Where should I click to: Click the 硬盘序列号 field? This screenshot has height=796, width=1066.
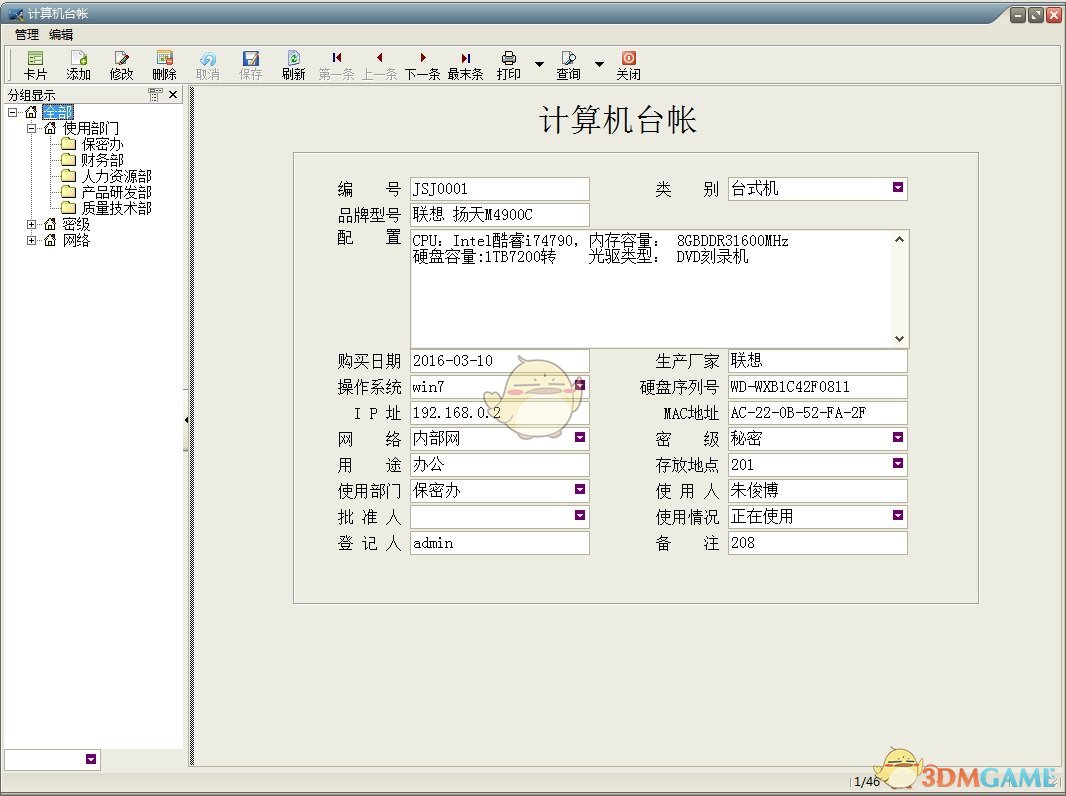tap(817, 387)
